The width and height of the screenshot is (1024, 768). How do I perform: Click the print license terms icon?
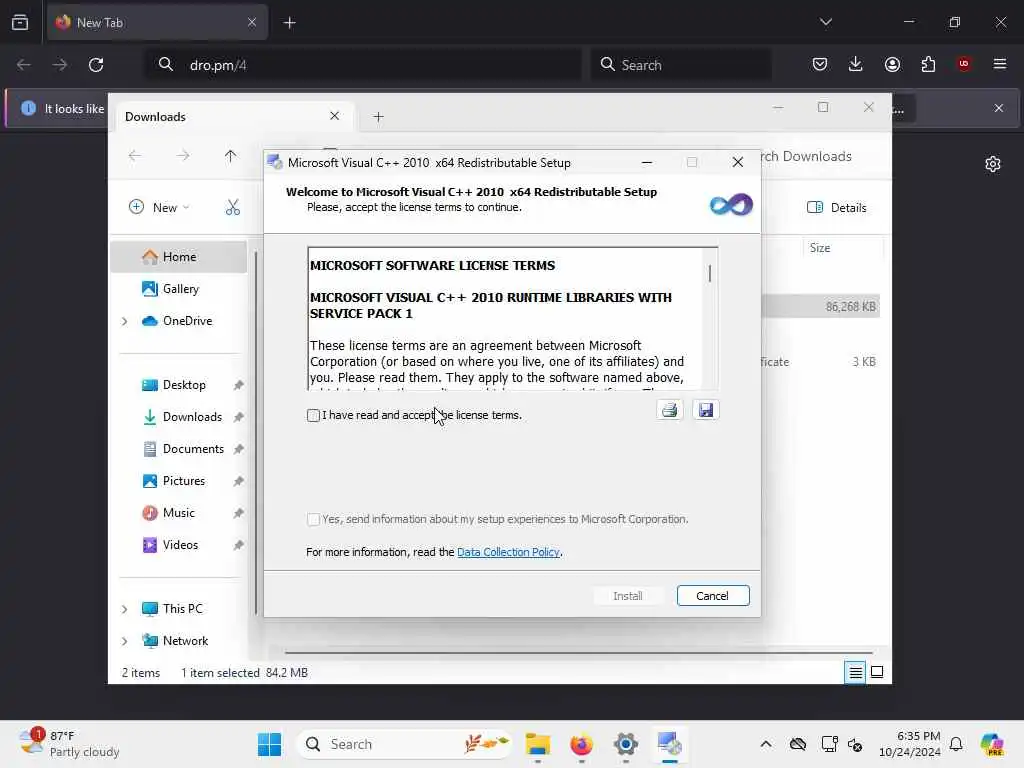[x=669, y=410]
